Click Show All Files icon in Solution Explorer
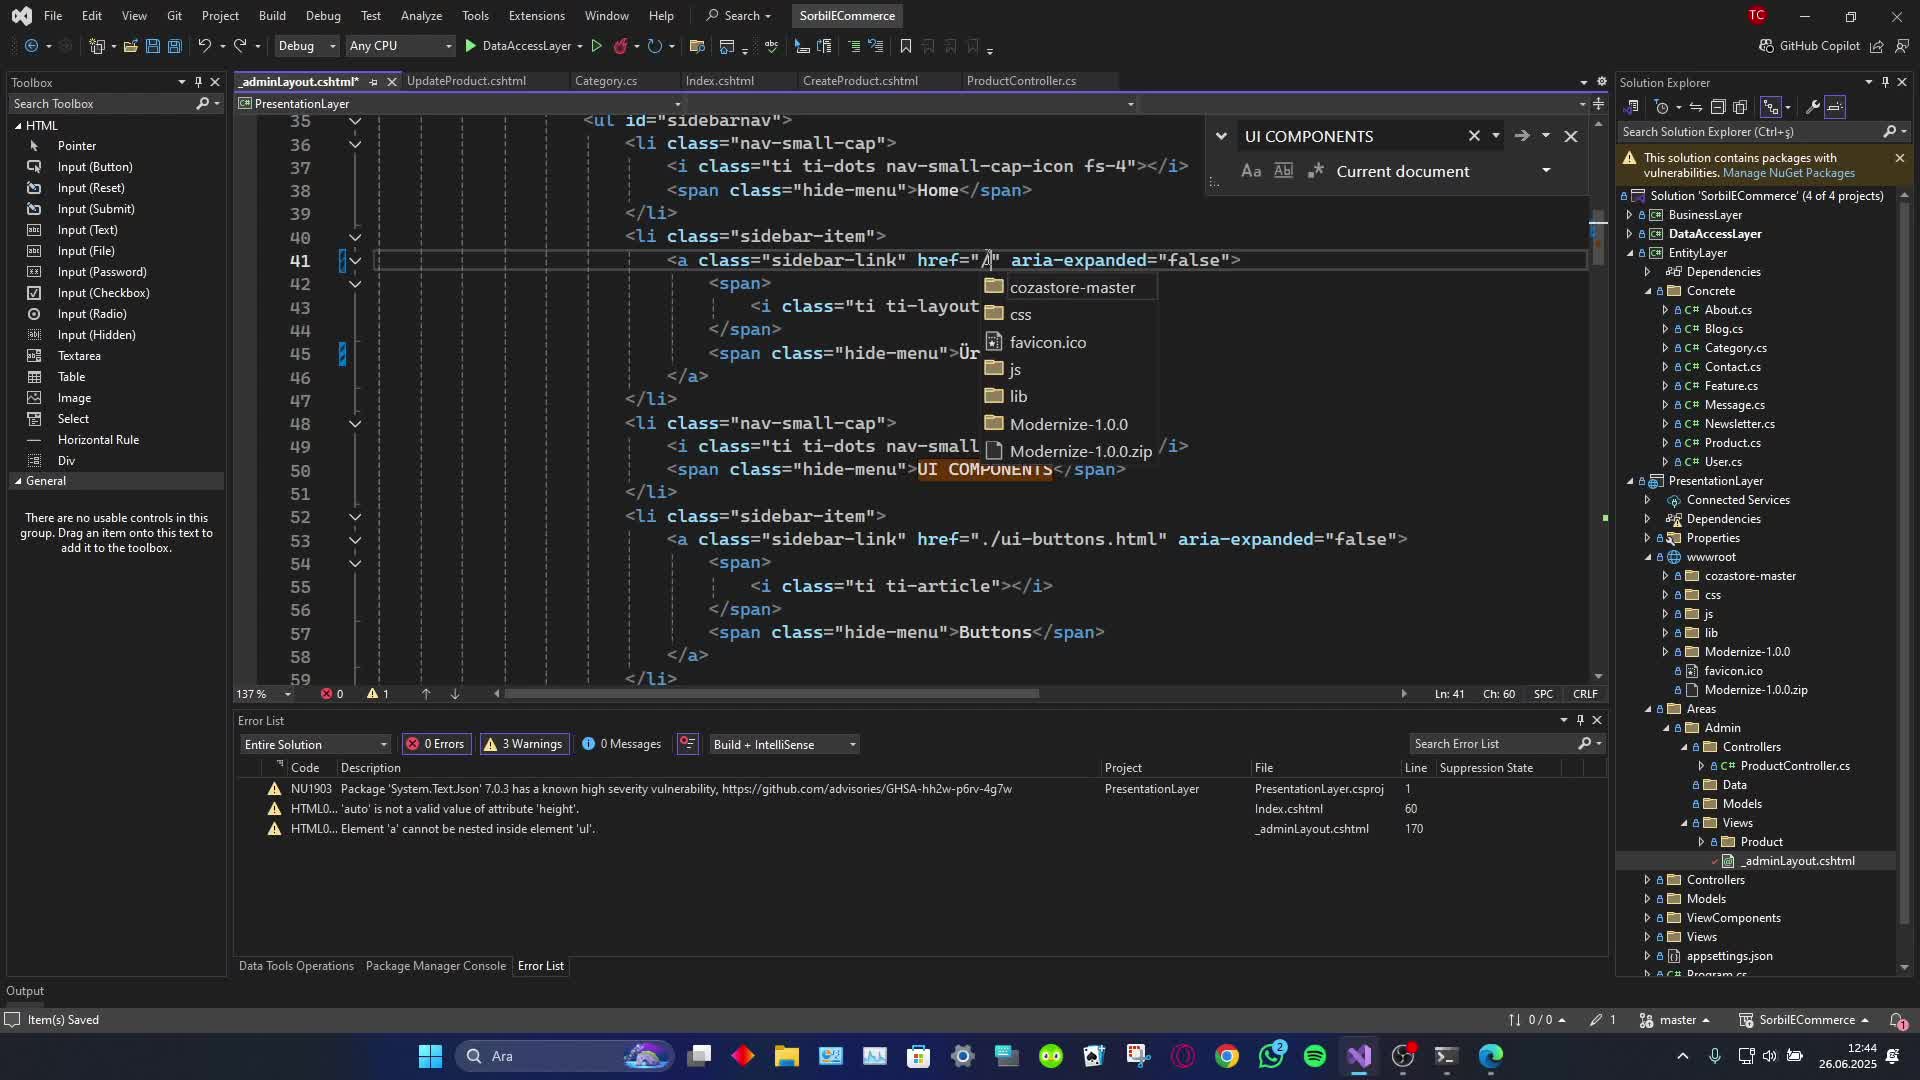This screenshot has height=1080, width=1920. coord(1740,107)
